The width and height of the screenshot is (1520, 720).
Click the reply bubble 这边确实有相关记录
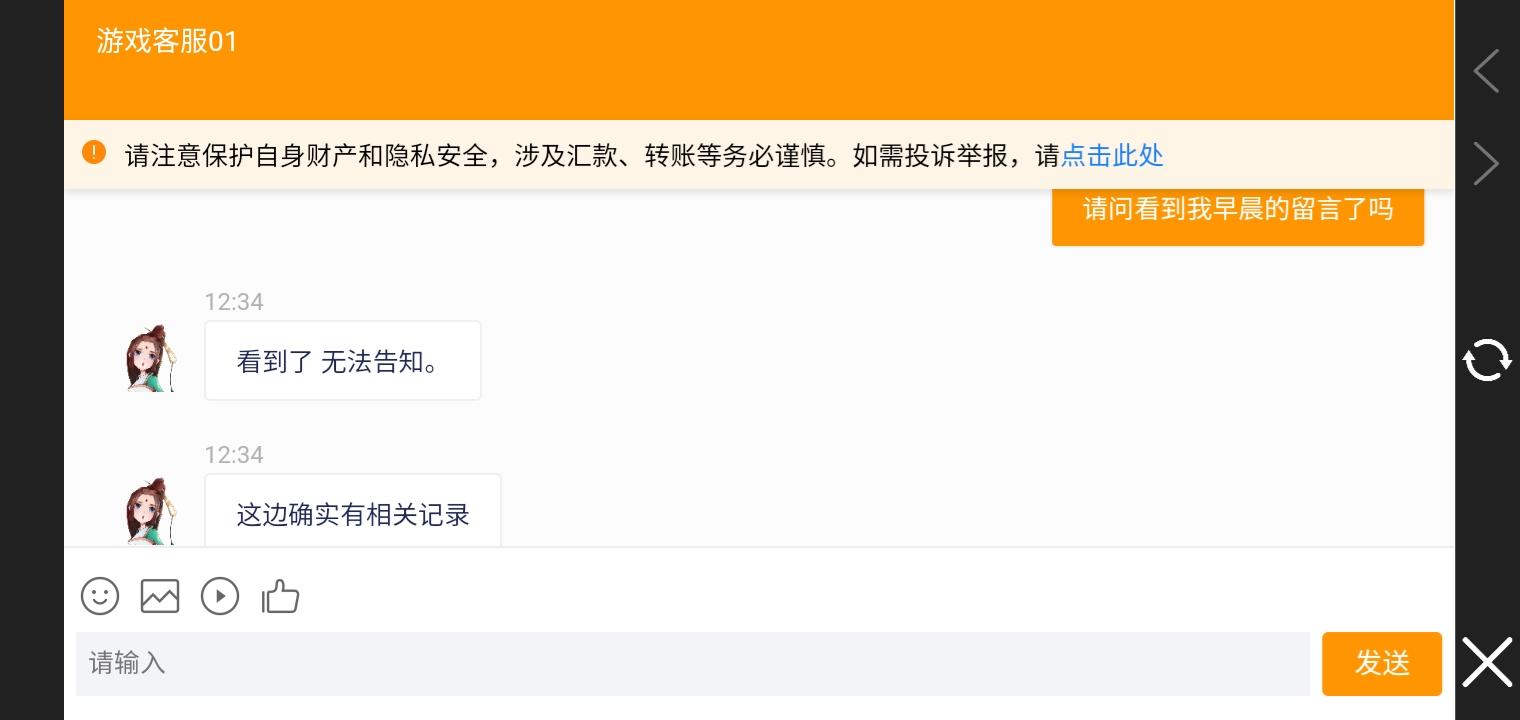pos(353,511)
